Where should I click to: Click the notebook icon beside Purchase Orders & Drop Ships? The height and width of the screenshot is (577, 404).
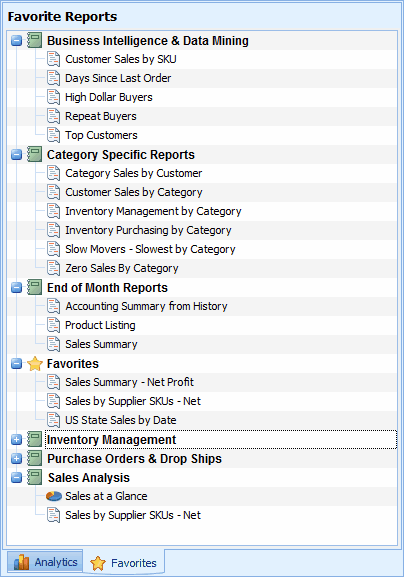(35, 459)
